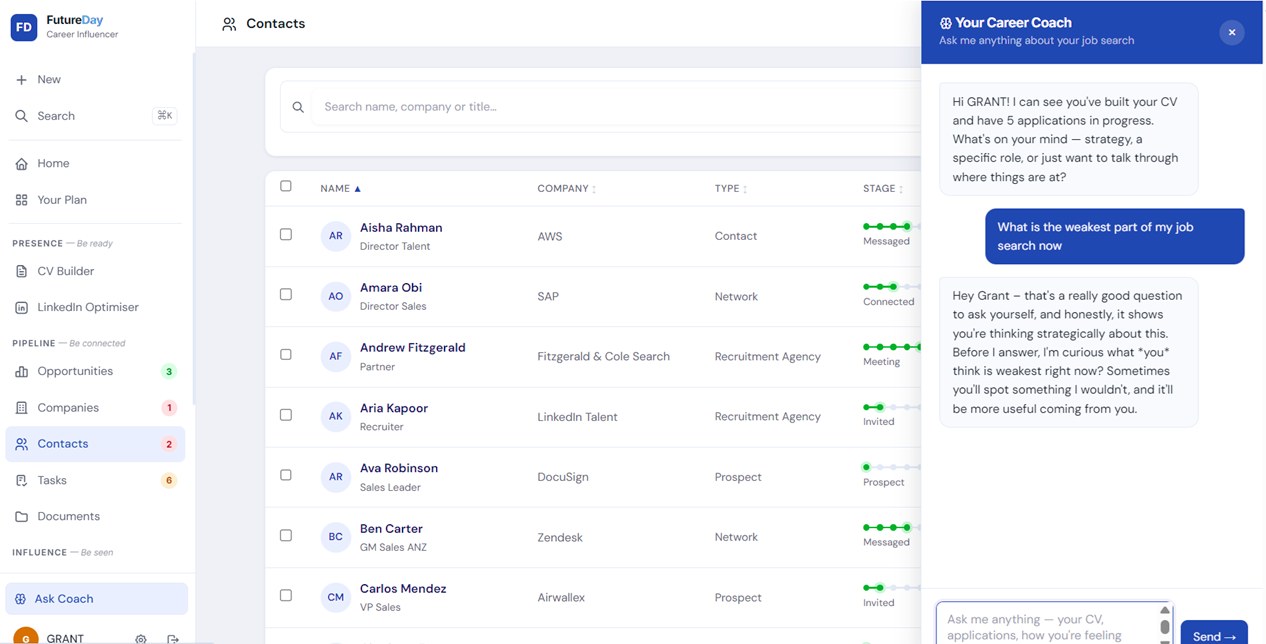Click the logout icon beside GRANT

click(x=173, y=639)
